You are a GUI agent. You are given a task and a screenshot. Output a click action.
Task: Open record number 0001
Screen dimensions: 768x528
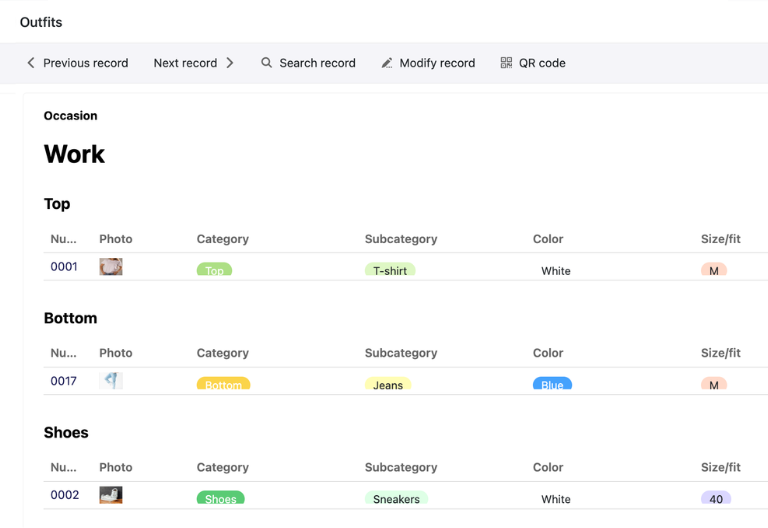64,267
